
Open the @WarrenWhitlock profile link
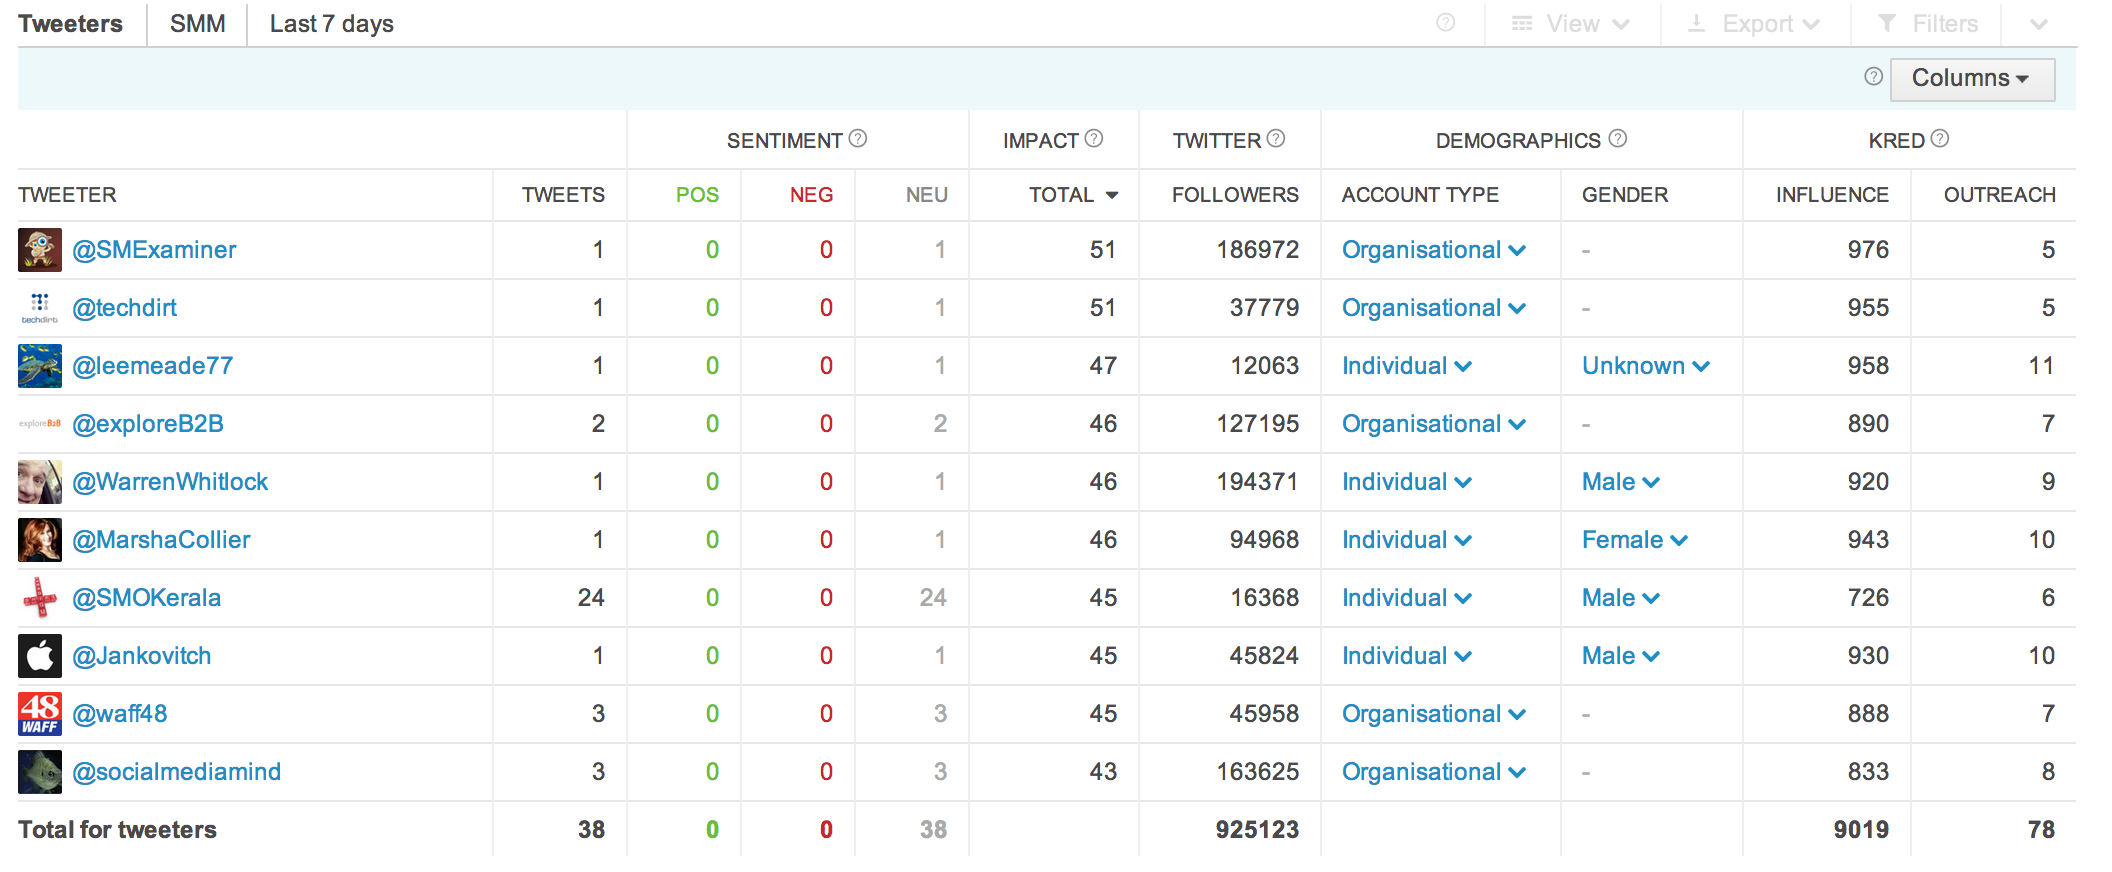(170, 482)
